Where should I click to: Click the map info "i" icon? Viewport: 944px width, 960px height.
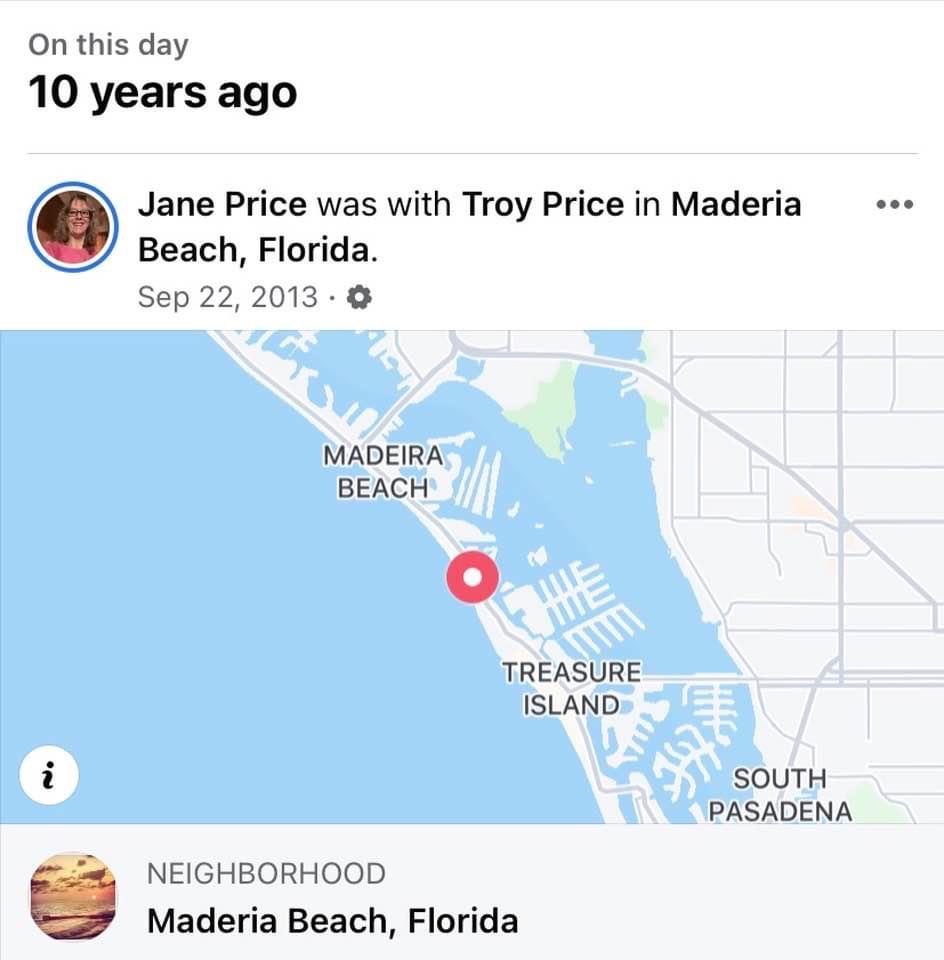pos(48,773)
